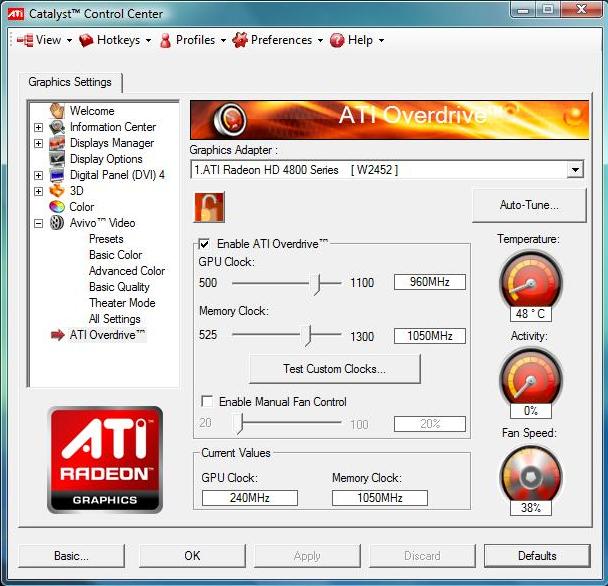
Task: Click the round Overdrive banner emblem
Action: click(x=230, y=119)
